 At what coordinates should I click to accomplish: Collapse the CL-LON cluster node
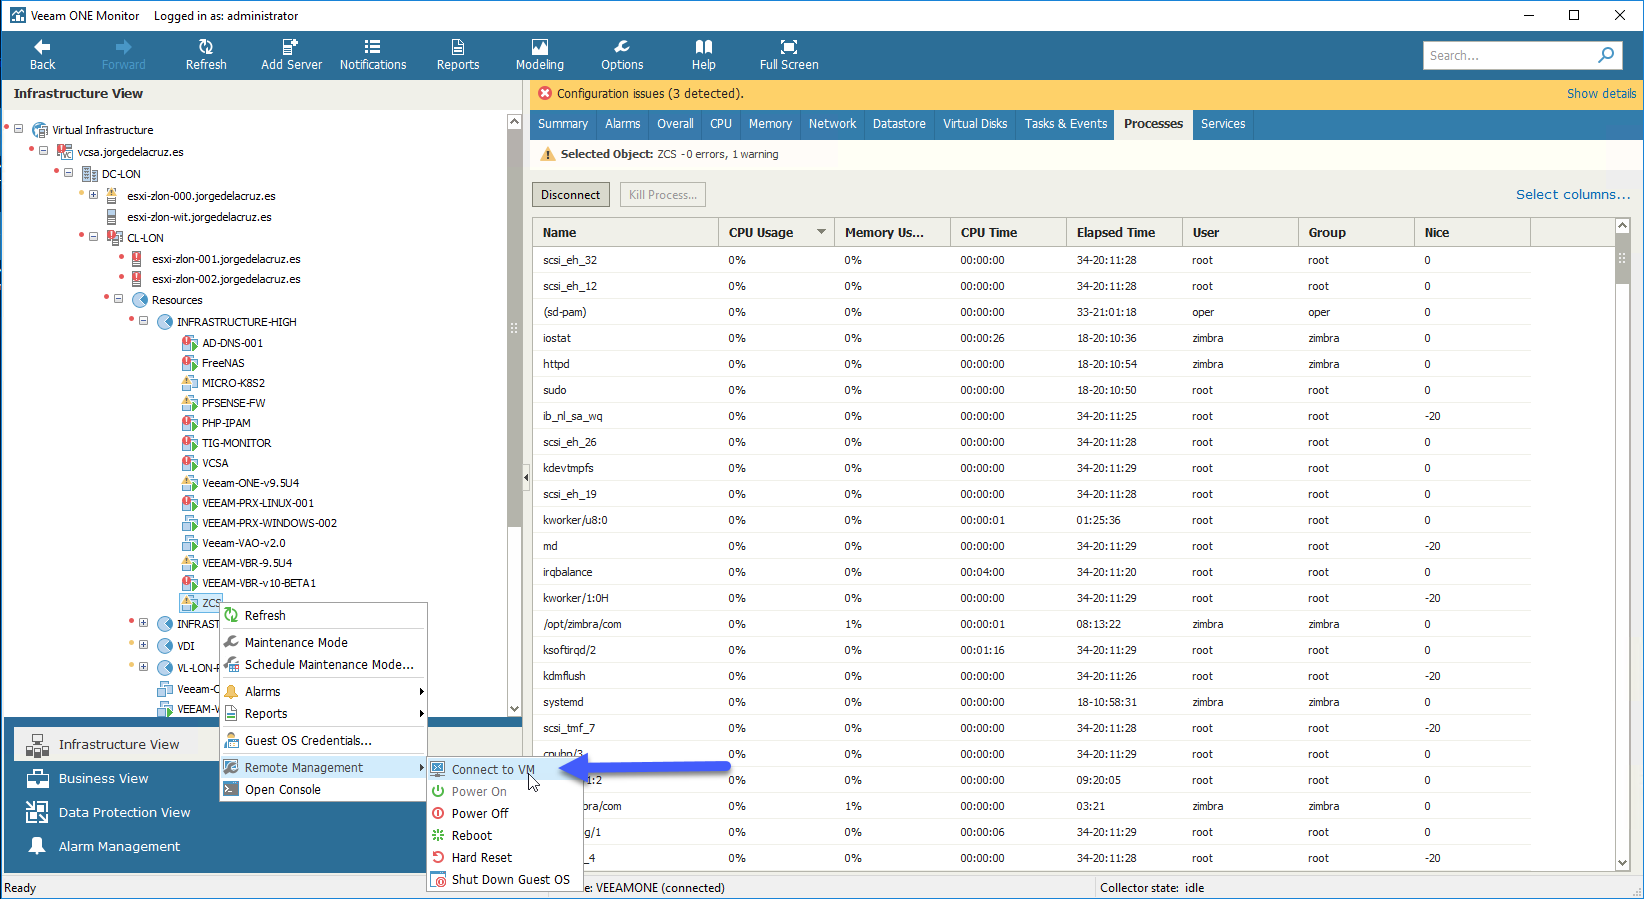coord(93,237)
